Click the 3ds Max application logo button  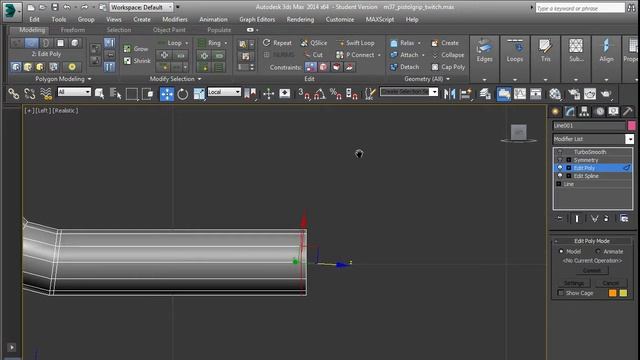11,11
